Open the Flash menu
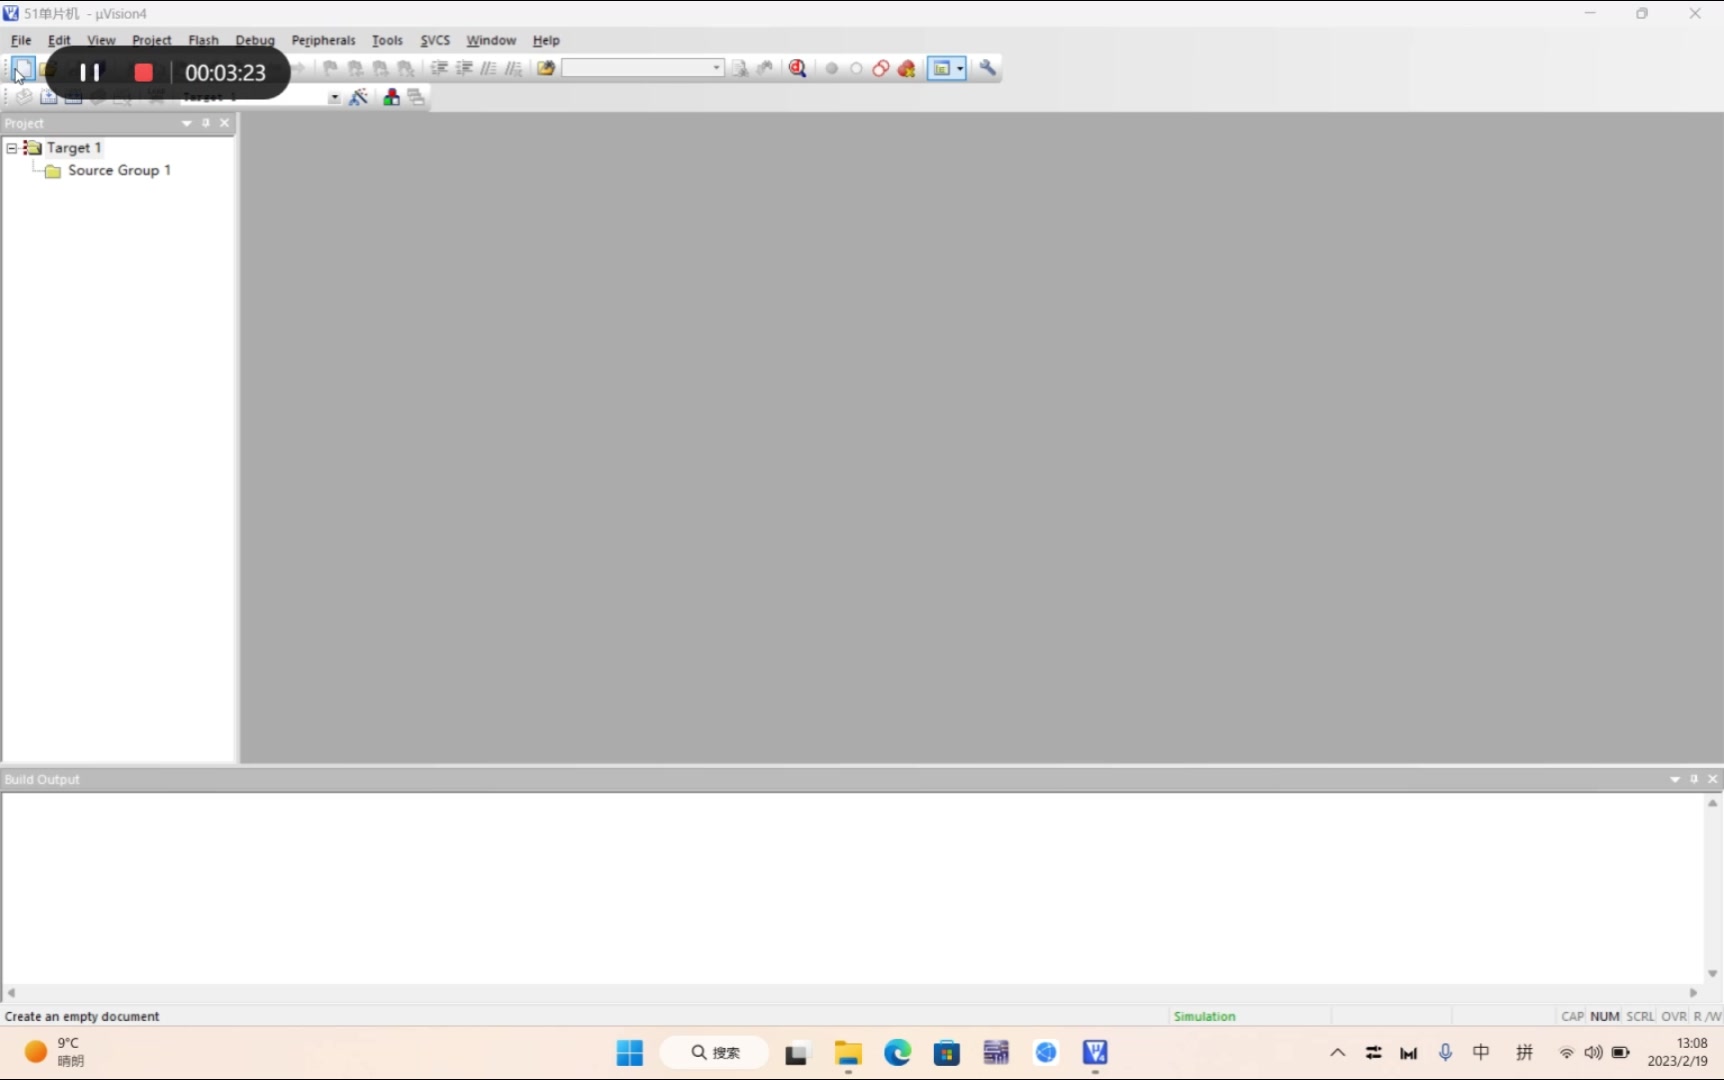The image size is (1724, 1080). coord(203,40)
